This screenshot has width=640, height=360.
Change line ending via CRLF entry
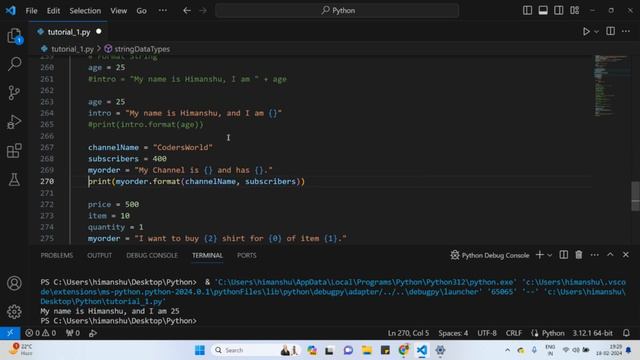click(513, 333)
